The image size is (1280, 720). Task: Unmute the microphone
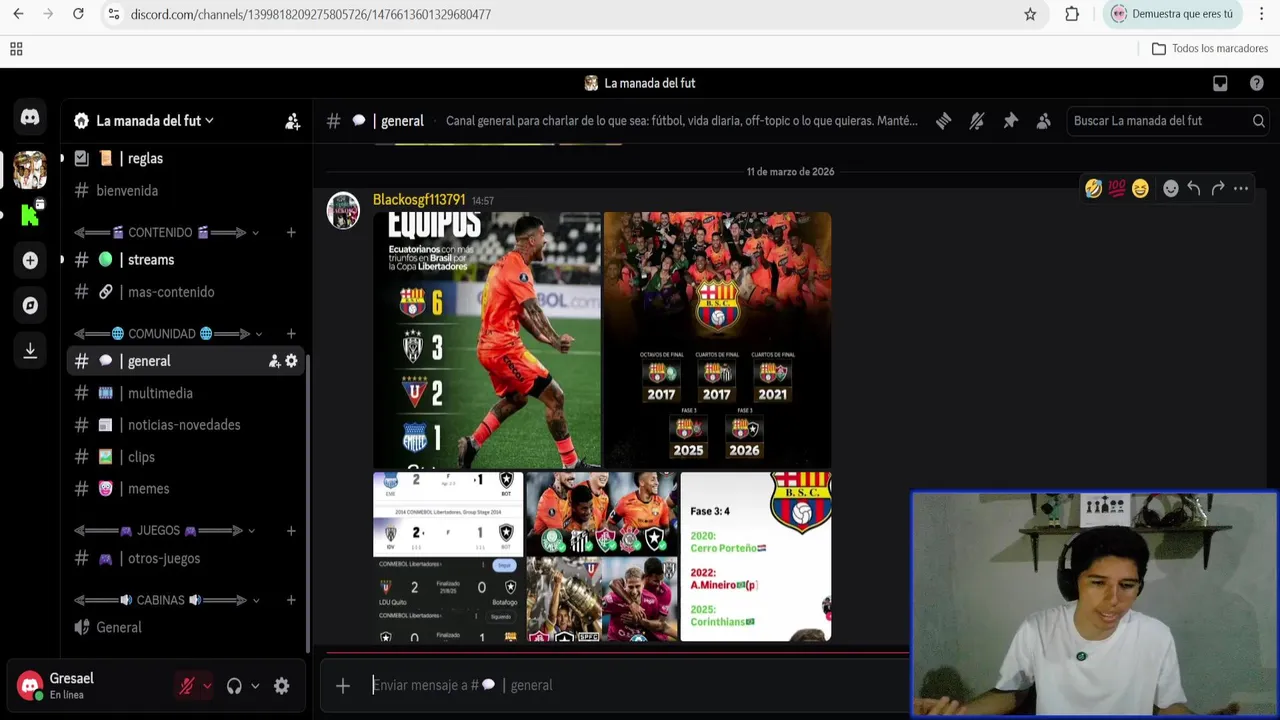tap(186, 686)
